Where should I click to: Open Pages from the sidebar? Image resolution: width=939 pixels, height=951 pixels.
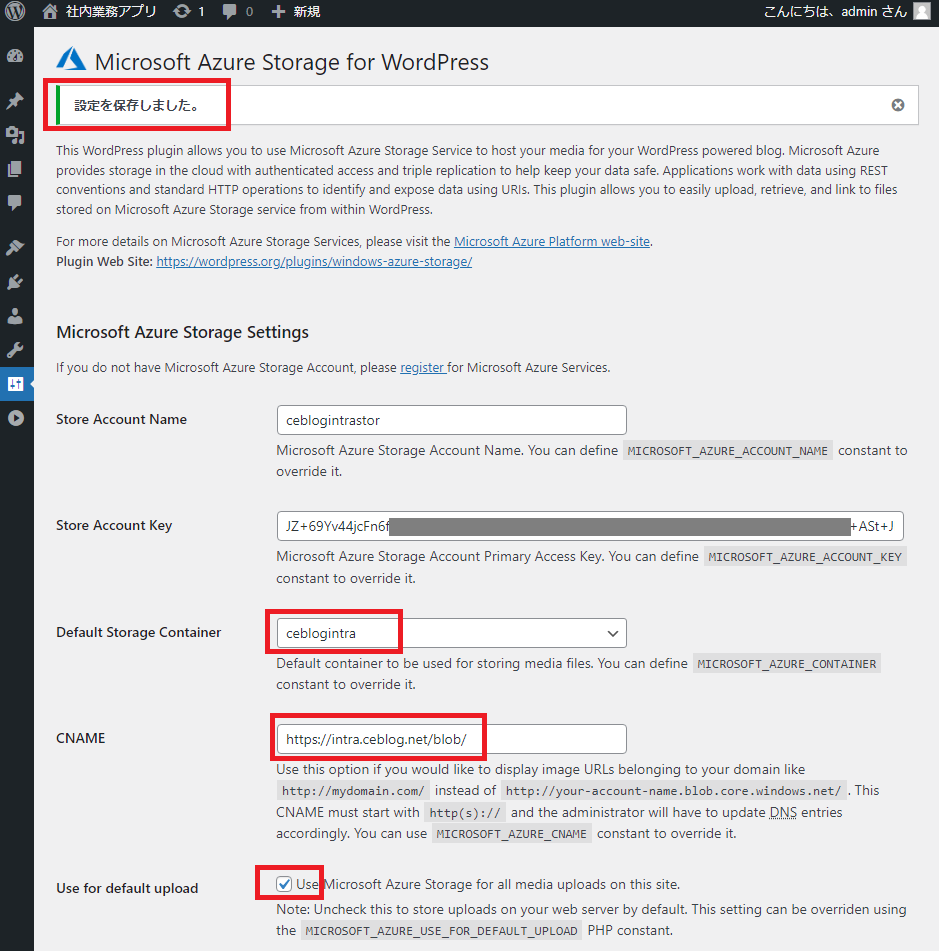(x=15, y=169)
